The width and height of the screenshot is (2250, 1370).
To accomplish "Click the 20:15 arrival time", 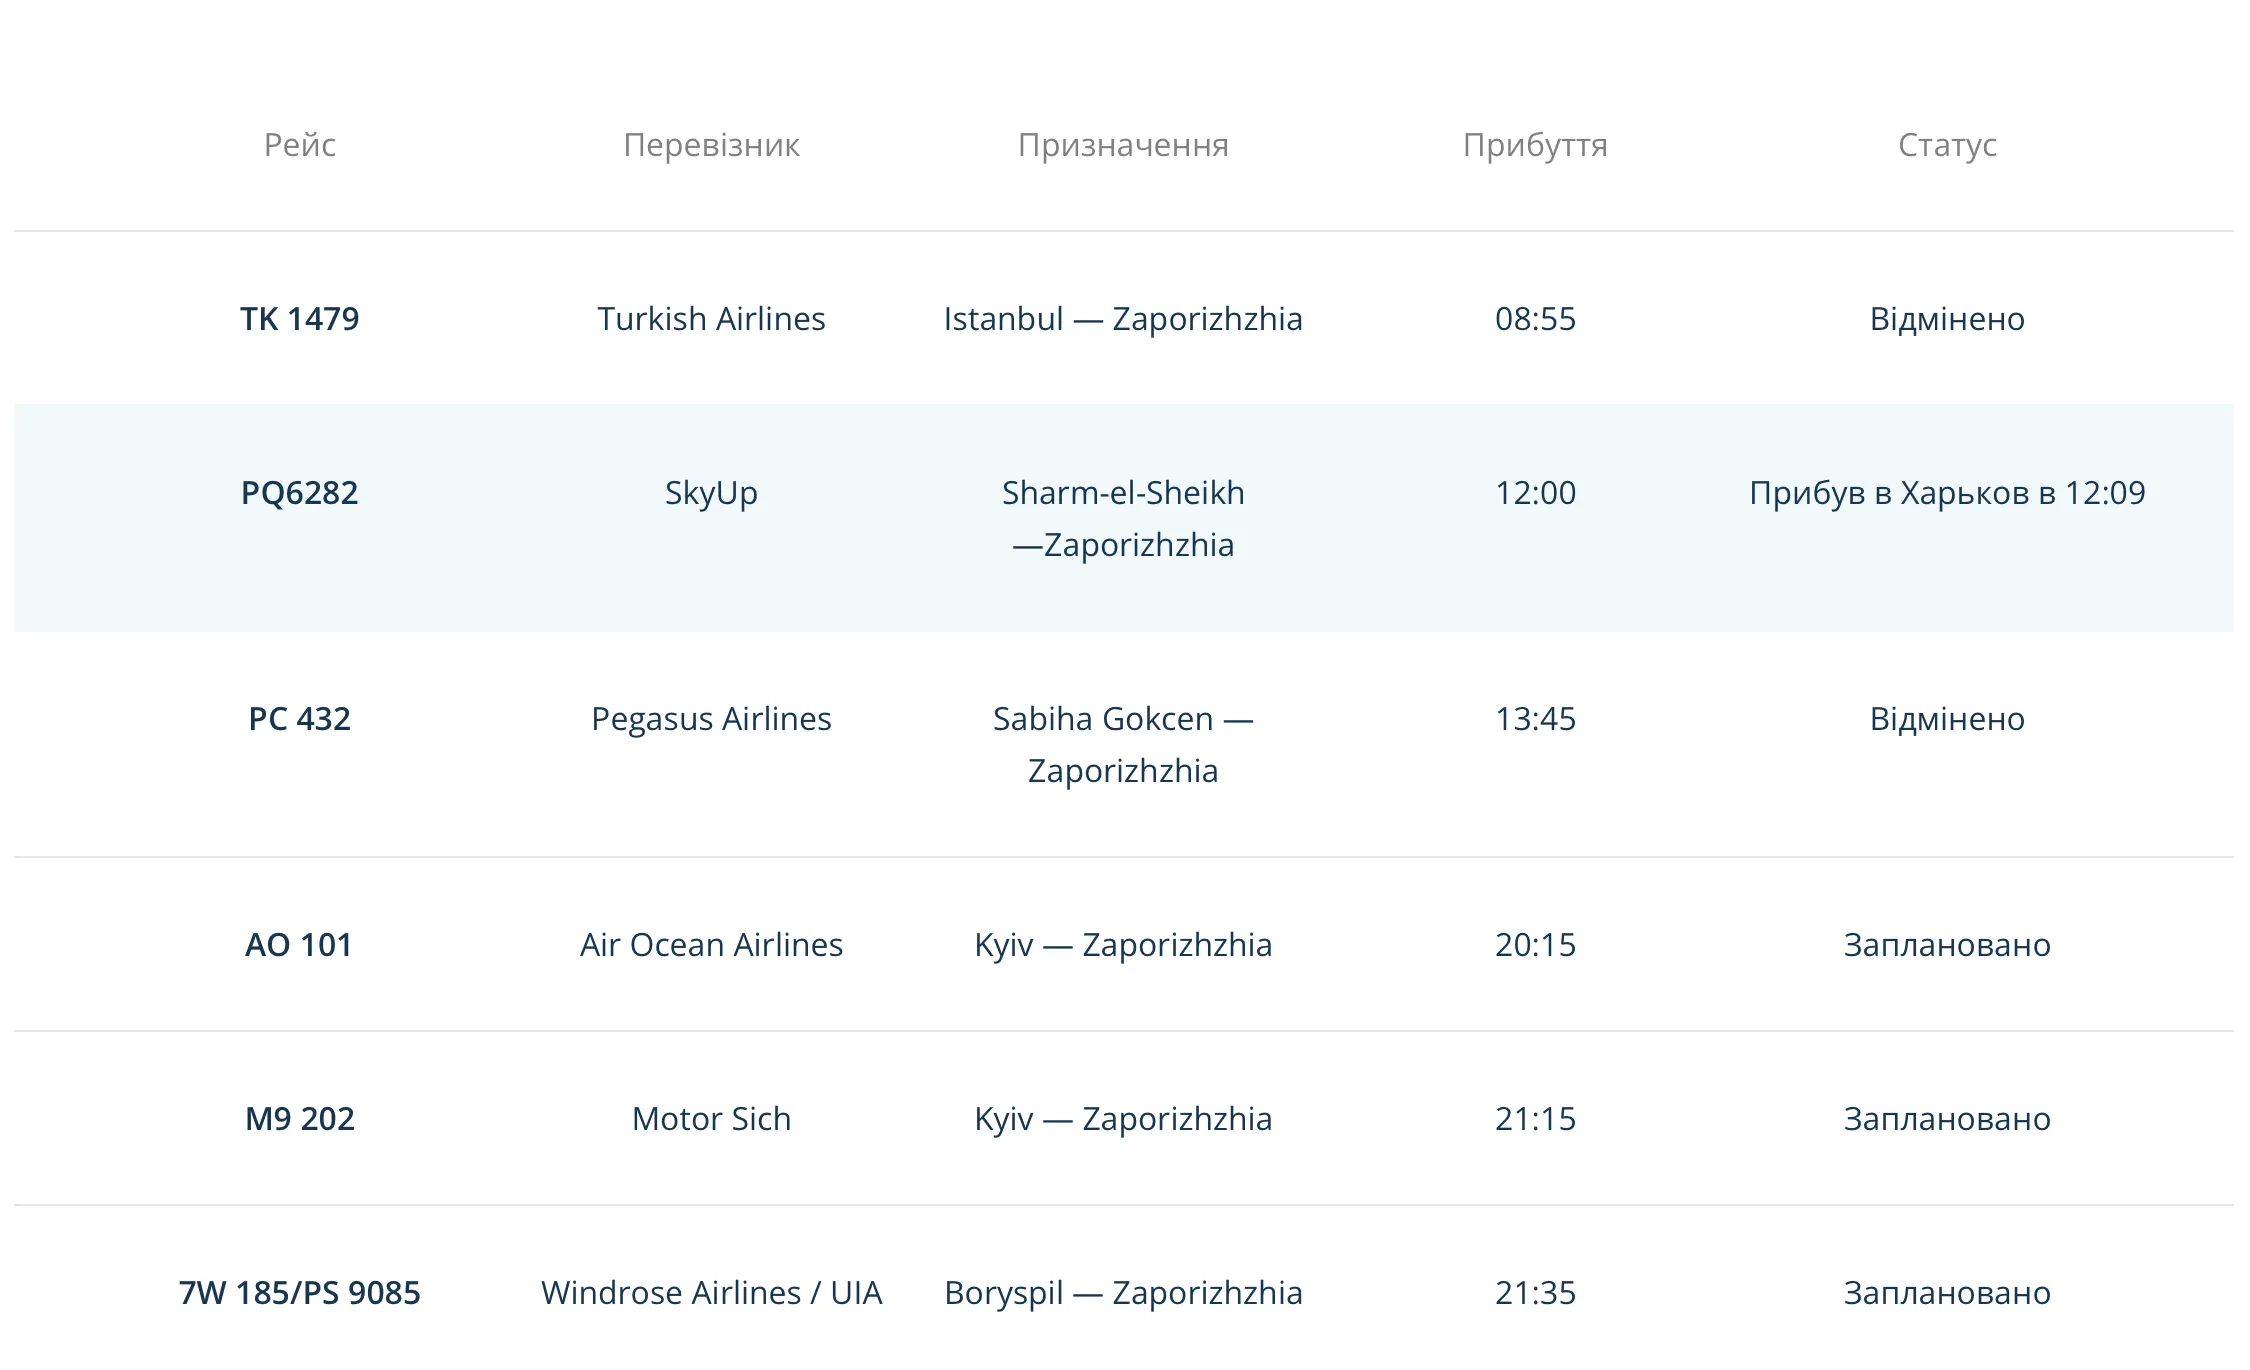I will 1535,945.
